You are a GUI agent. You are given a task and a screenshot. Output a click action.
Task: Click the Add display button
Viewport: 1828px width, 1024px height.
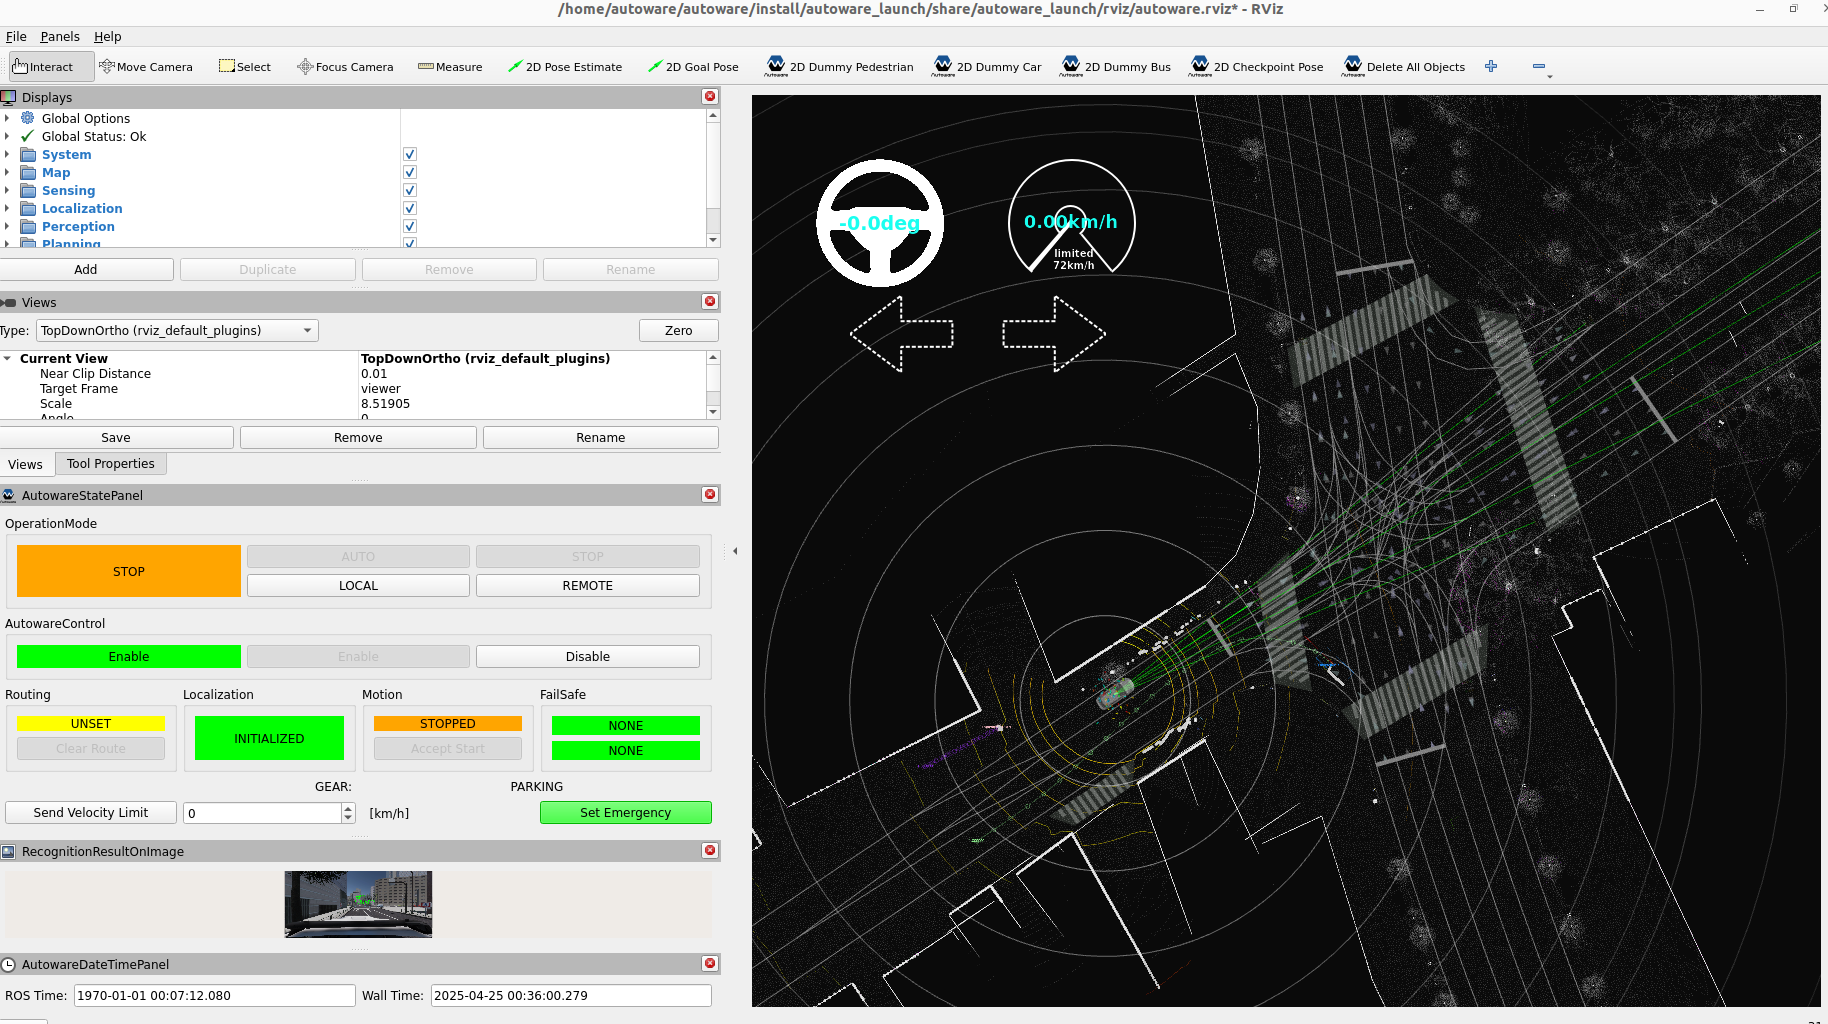pos(86,269)
